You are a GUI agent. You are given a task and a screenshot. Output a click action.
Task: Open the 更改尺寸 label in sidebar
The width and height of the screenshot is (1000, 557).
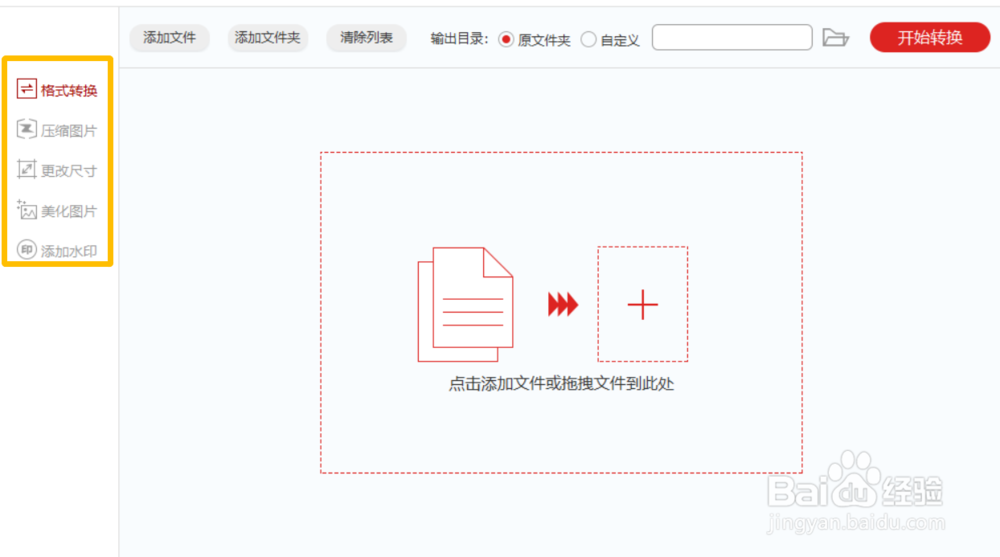[69, 171]
